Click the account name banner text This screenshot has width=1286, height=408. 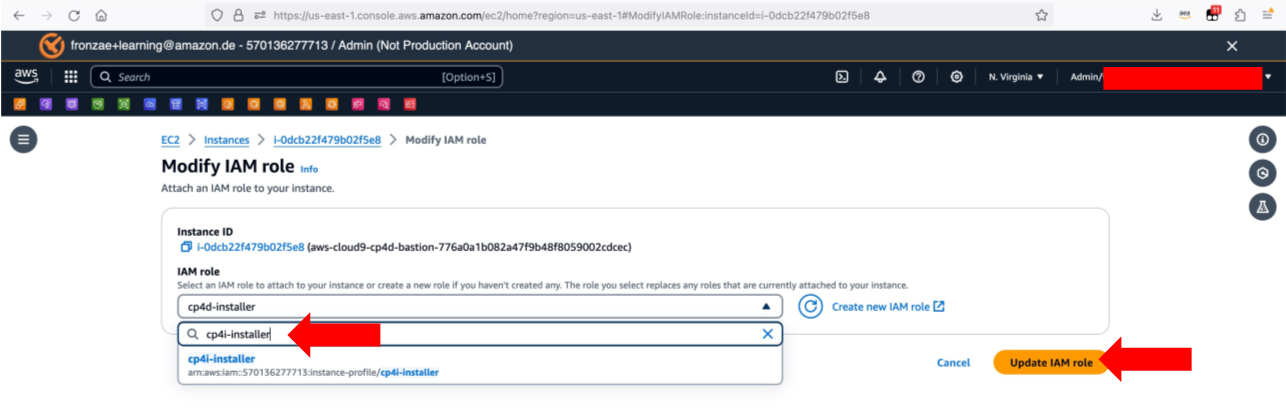[x=292, y=46]
